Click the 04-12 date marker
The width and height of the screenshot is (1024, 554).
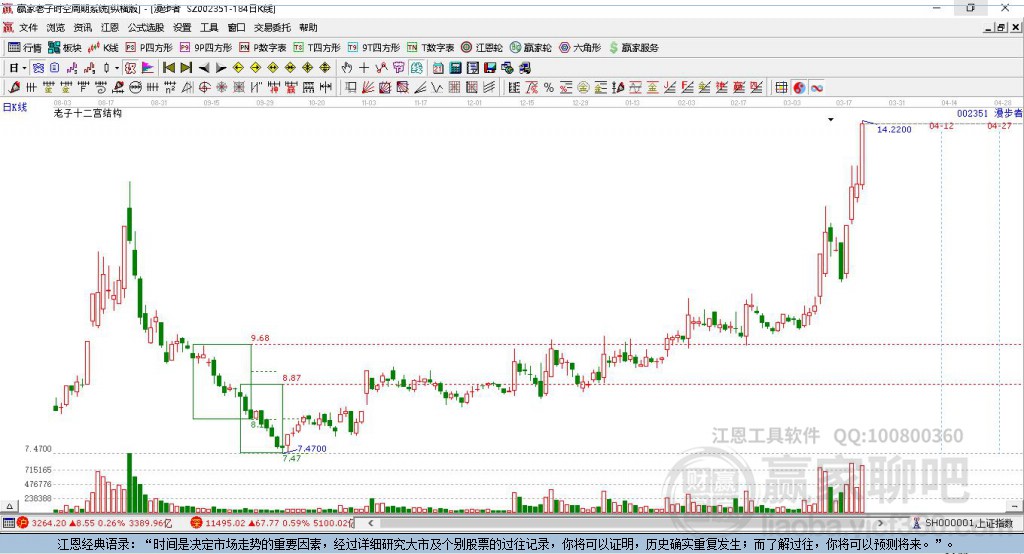coord(941,125)
